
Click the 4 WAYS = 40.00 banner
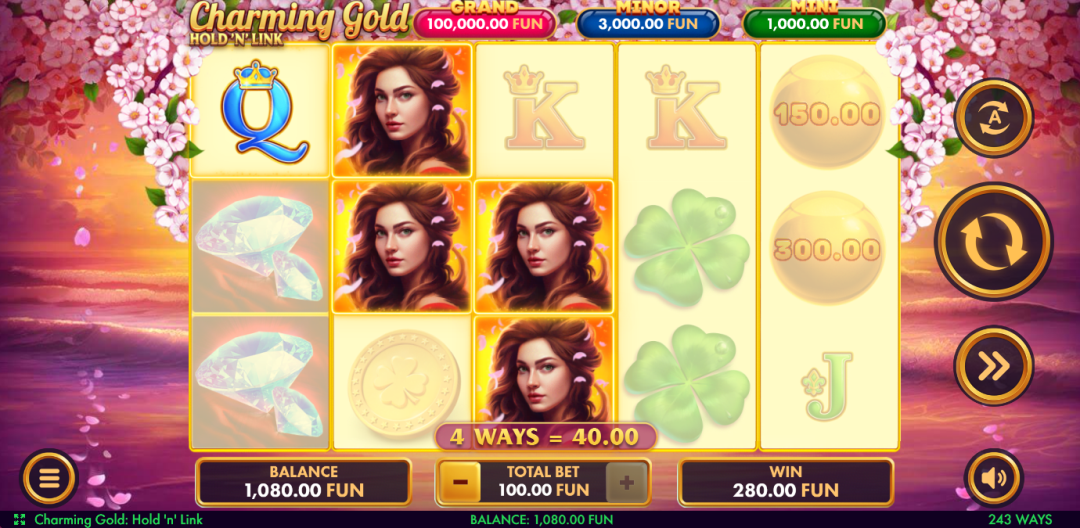(x=544, y=436)
